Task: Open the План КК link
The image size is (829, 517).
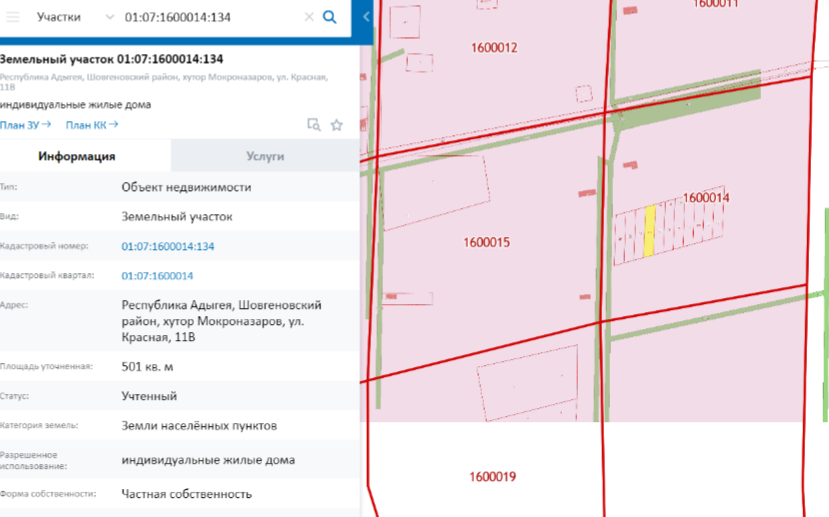Action: (91, 125)
